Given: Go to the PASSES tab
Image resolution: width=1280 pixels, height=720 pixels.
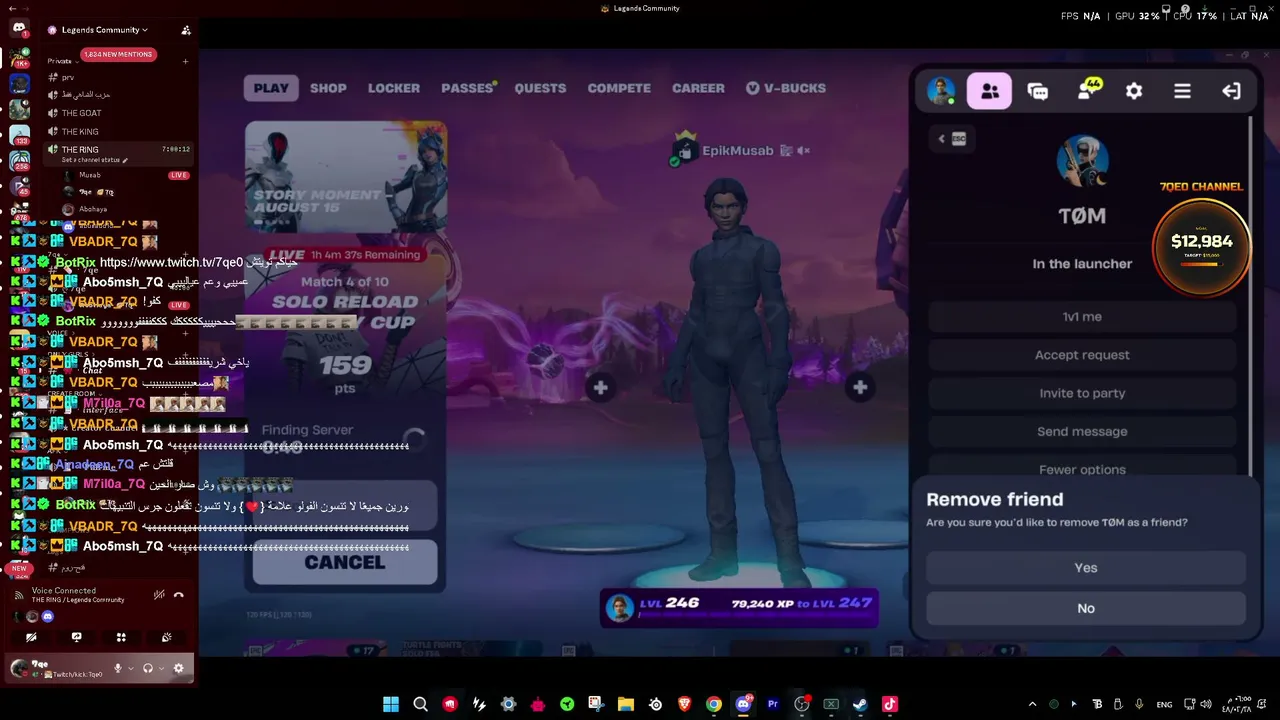Looking at the screenshot, I should (x=468, y=88).
